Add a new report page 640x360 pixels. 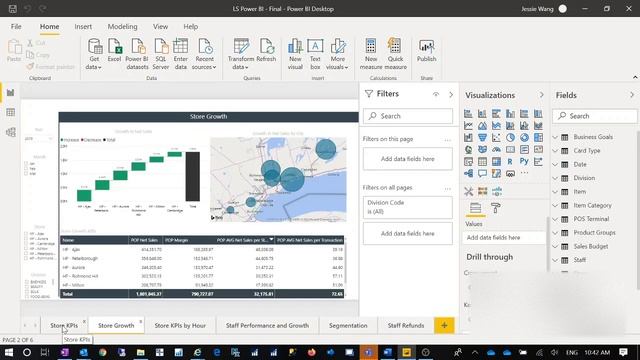point(444,325)
